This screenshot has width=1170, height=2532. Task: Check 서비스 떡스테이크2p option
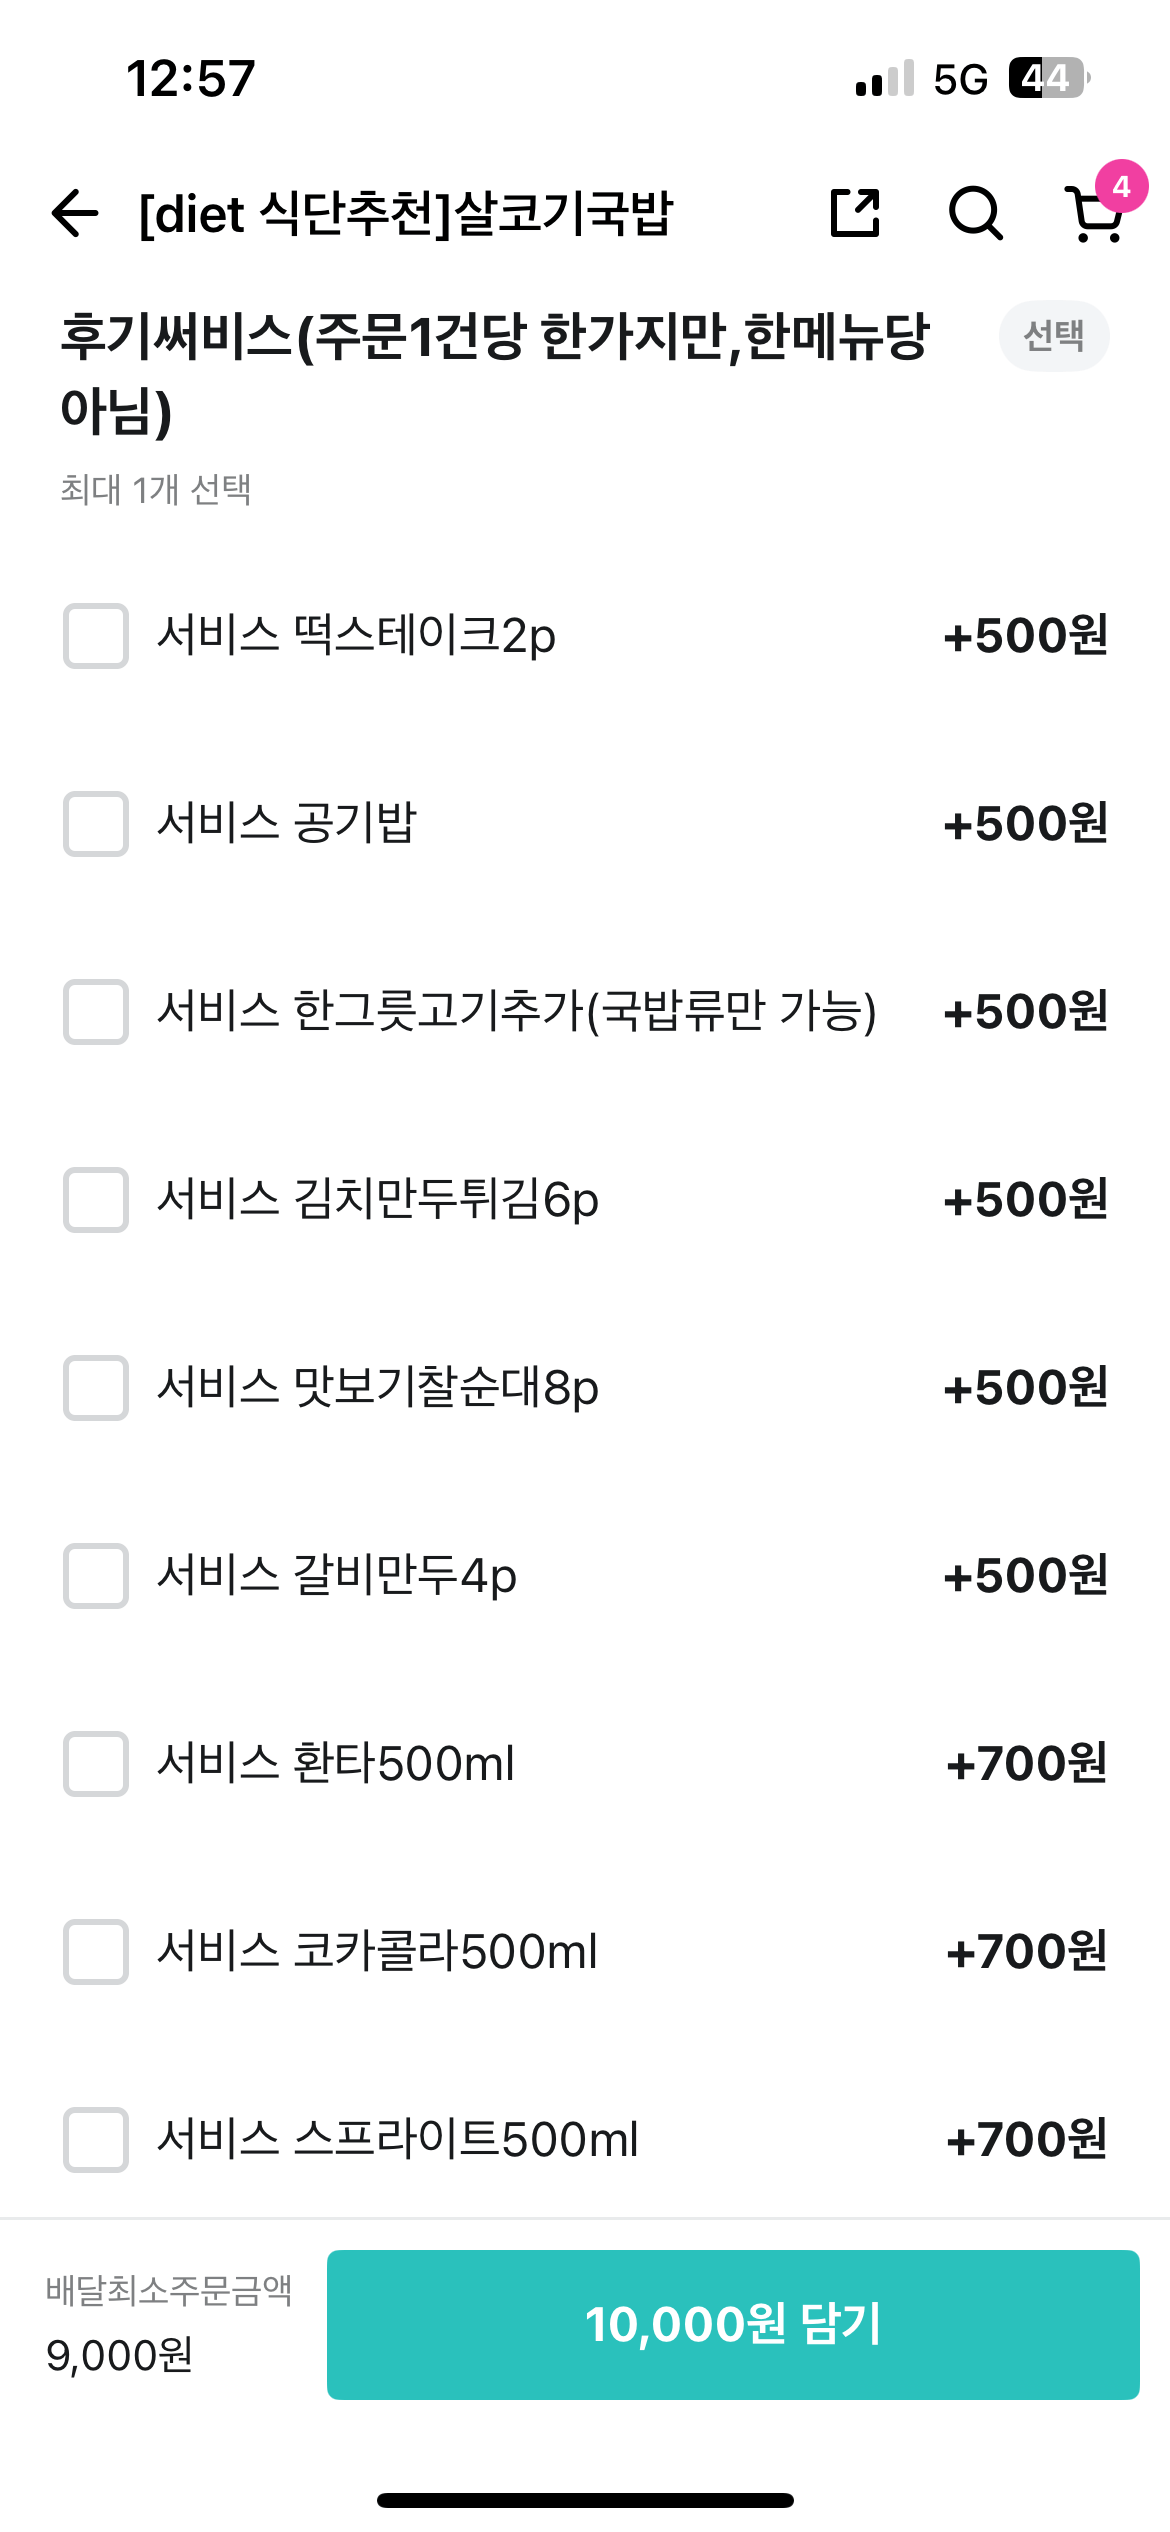click(x=96, y=636)
